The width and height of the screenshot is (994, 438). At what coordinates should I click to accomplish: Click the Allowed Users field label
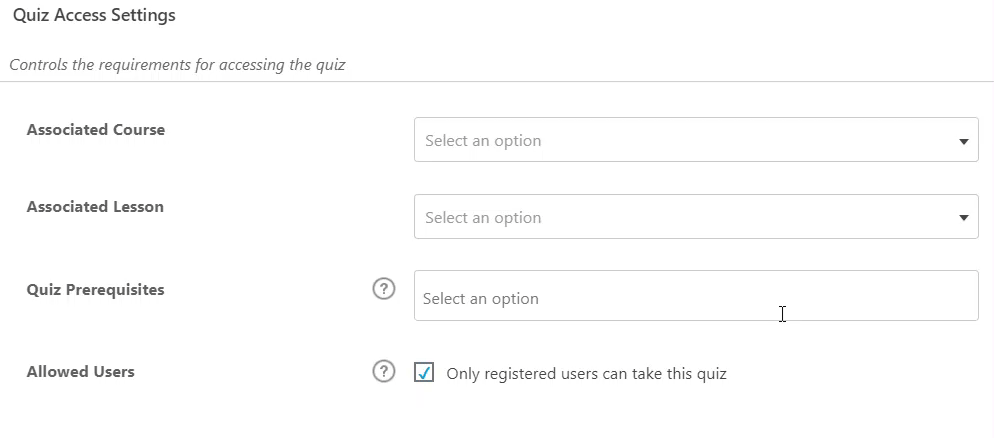[81, 372]
